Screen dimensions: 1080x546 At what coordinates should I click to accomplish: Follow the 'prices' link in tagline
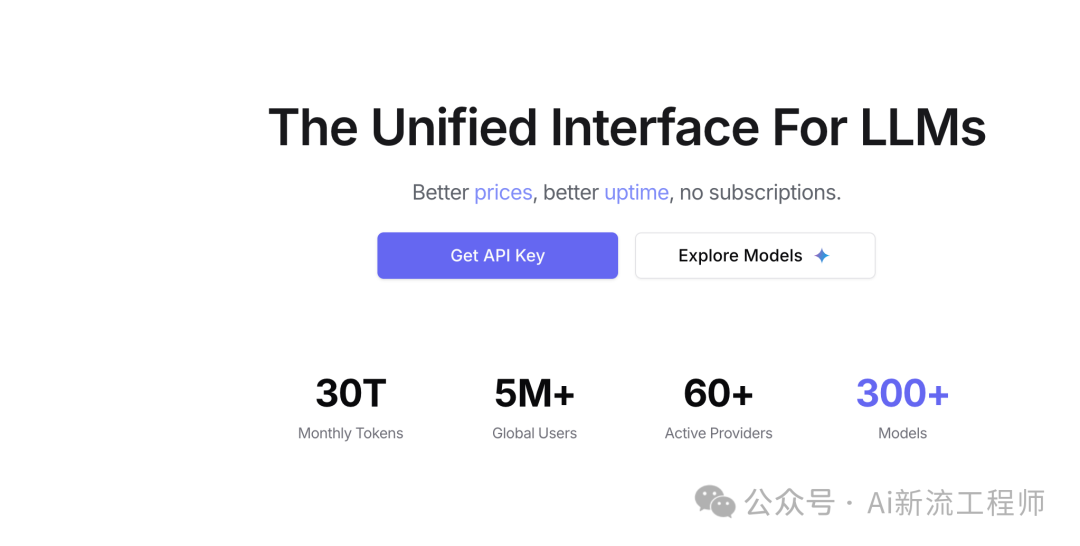[x=503, y=192]
